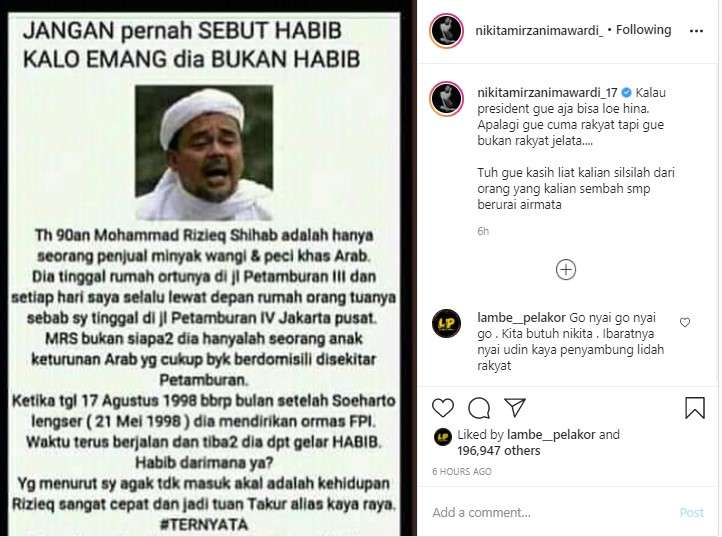Load more comments with the plus circle
This screenshot has width=722, height=537.
pyautogui.click(x=566, y=270)
